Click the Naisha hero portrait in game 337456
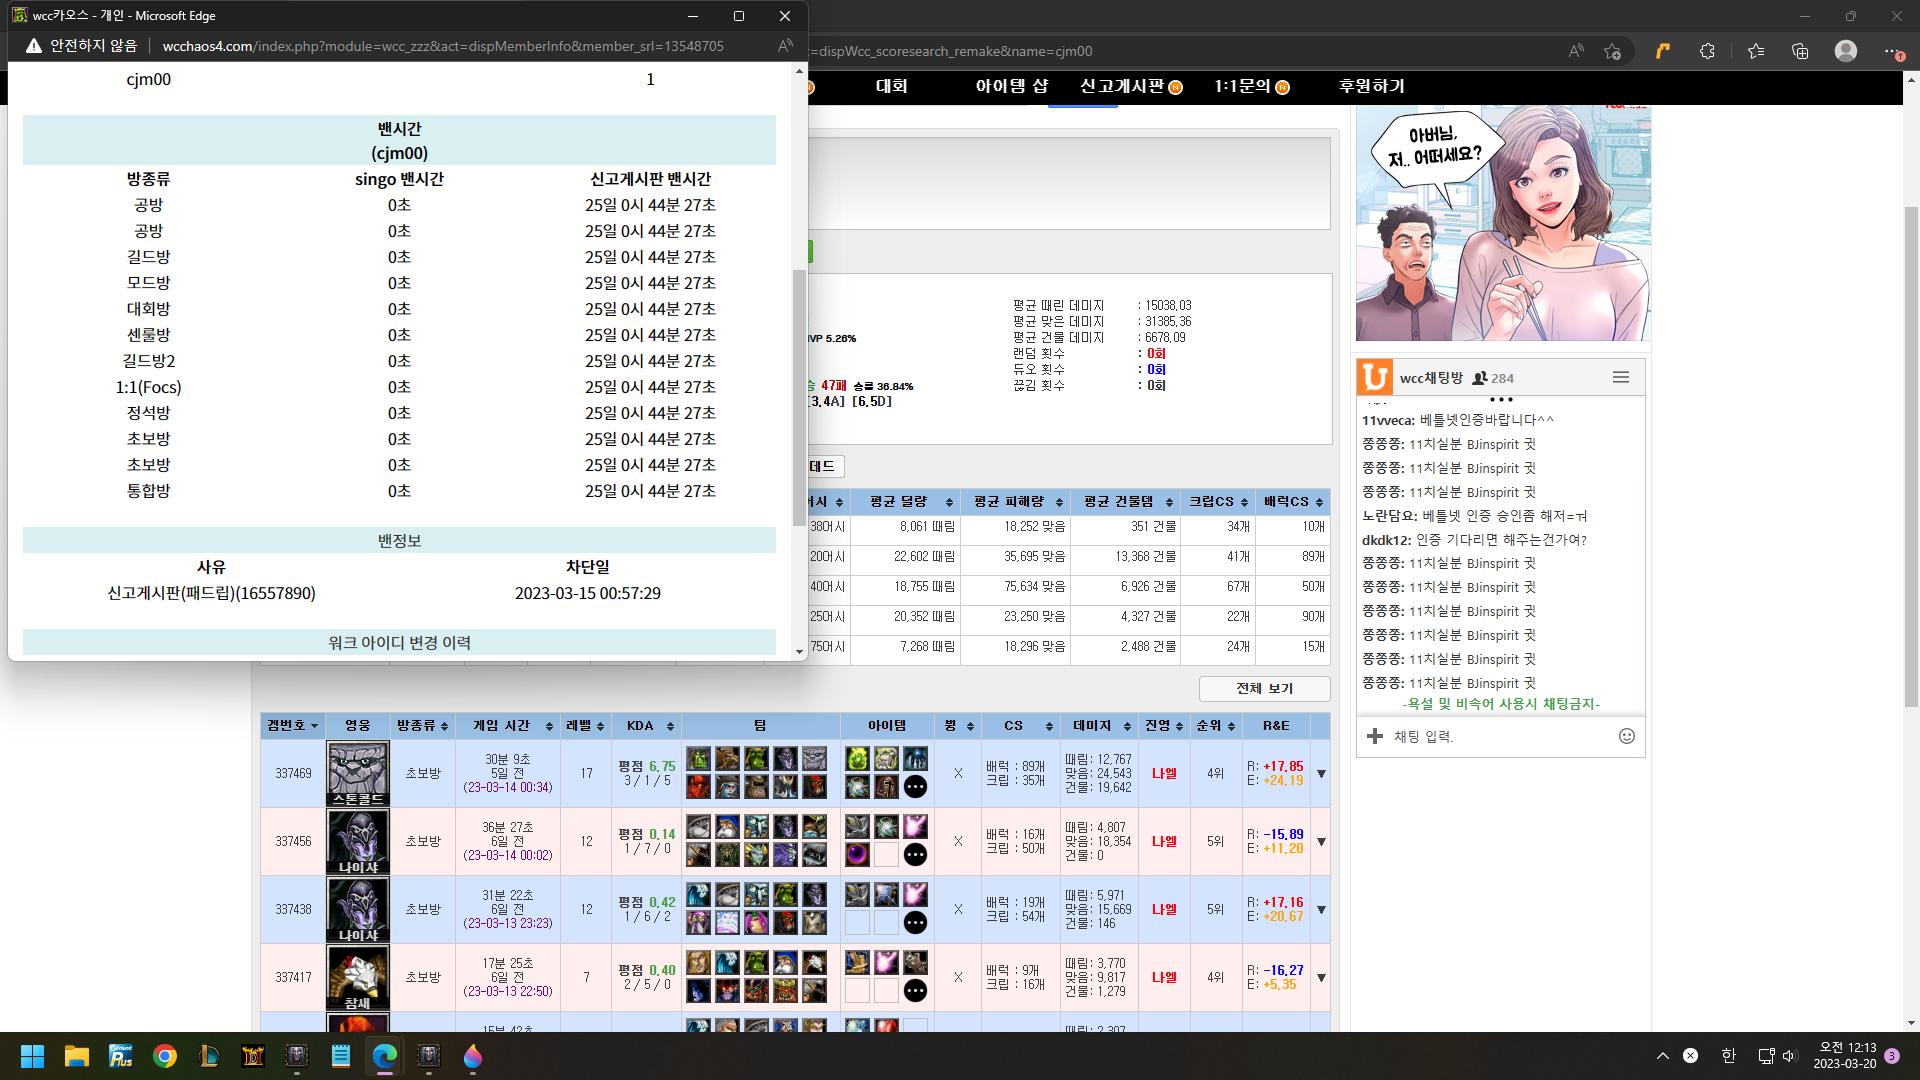This screenshot has width=1920, height=1080. coord(358,841)
